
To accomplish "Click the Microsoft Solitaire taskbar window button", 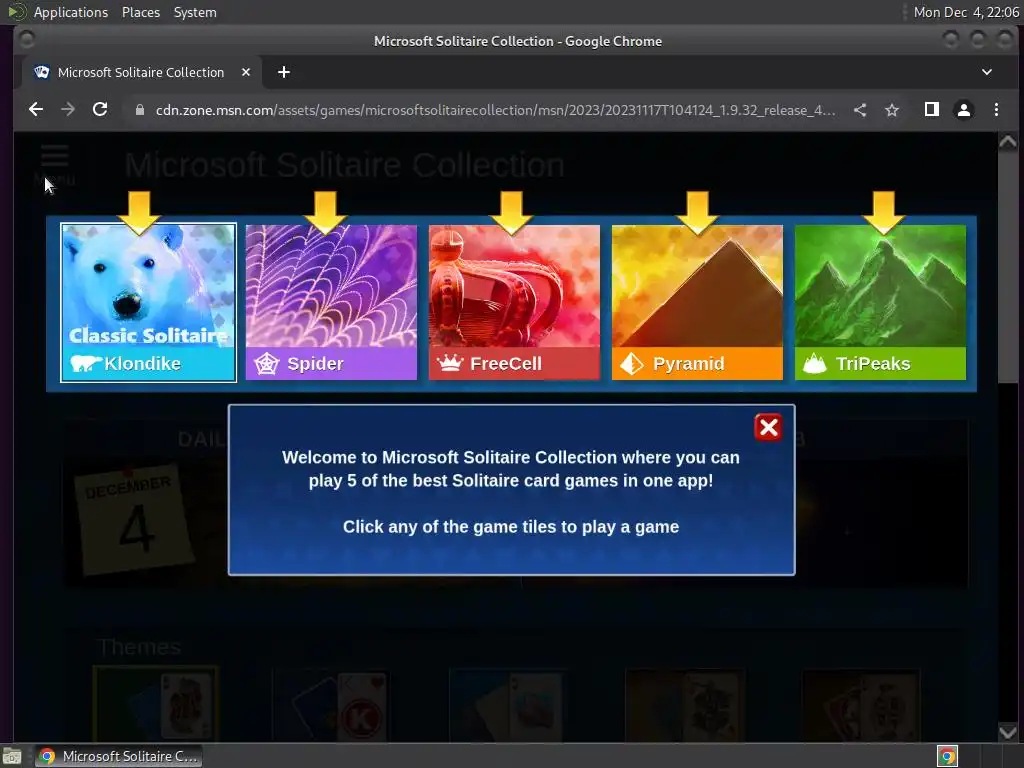I will (x=118, y=756).
